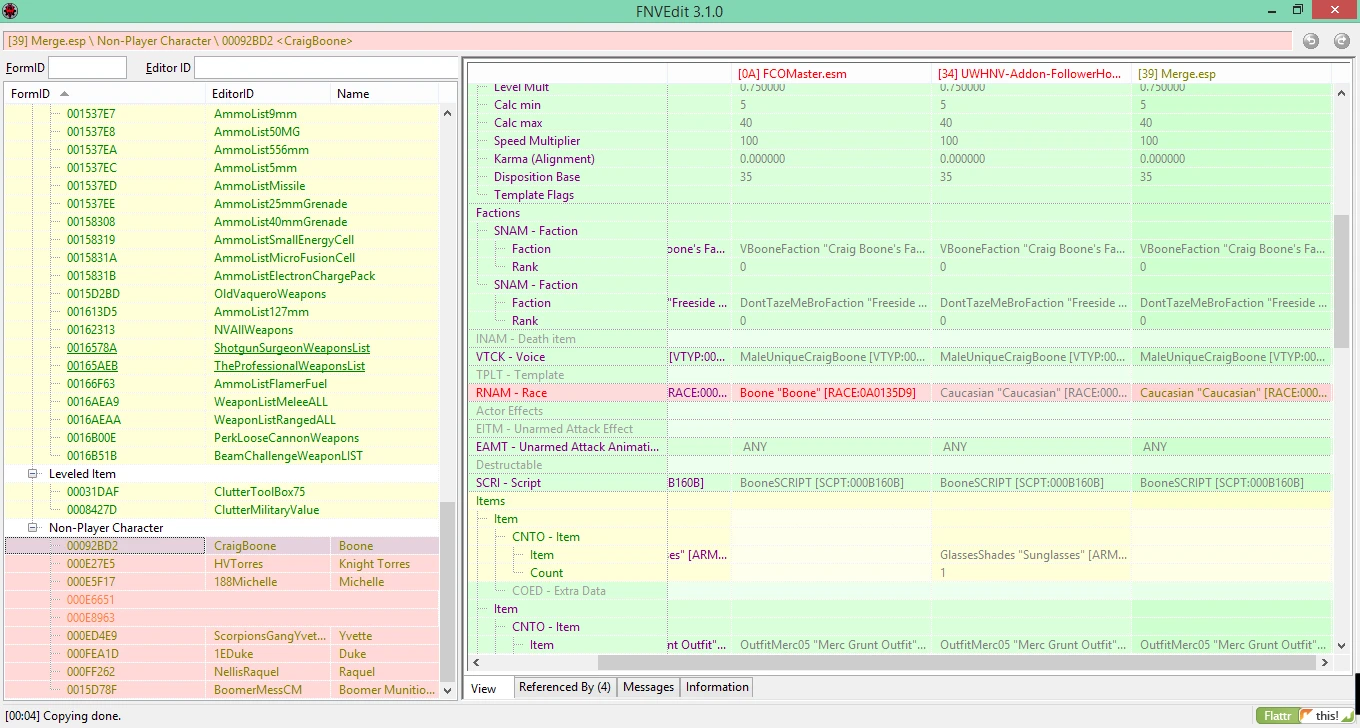Sort by the FormID column header

[105, 94]
